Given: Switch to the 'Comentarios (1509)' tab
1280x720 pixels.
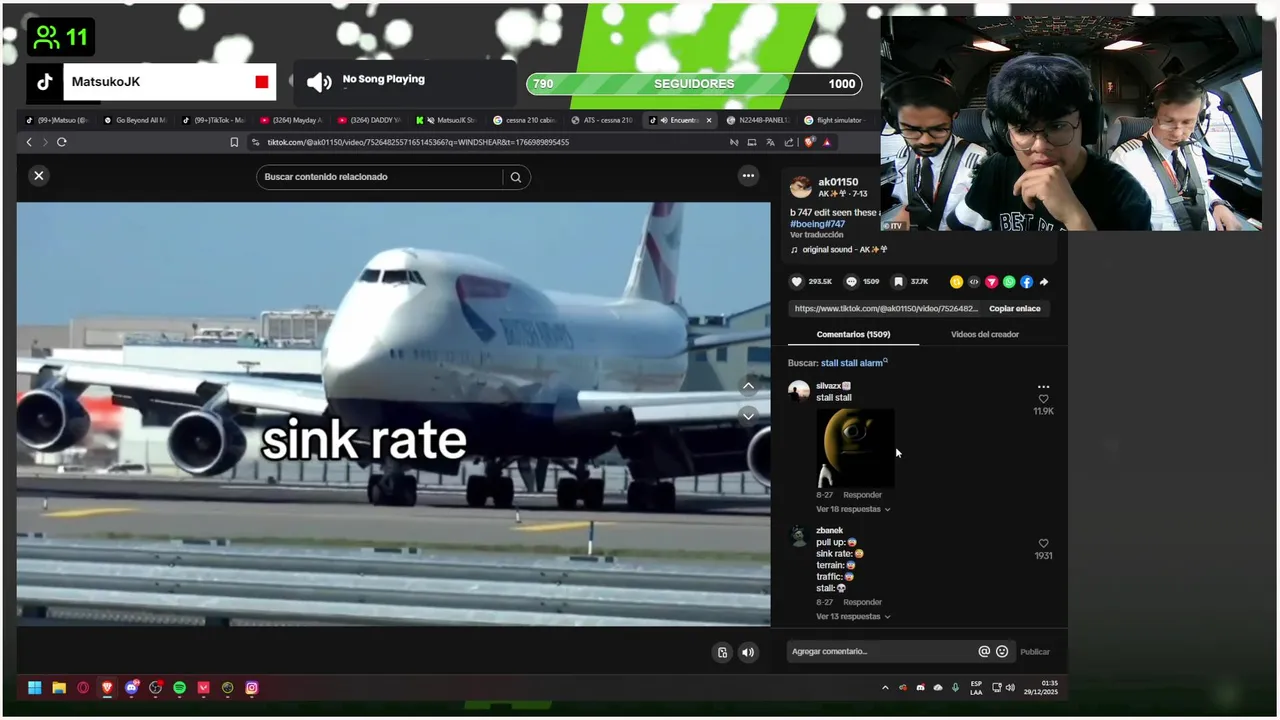Looking at the screenshot, I should (x=853, y=334).
